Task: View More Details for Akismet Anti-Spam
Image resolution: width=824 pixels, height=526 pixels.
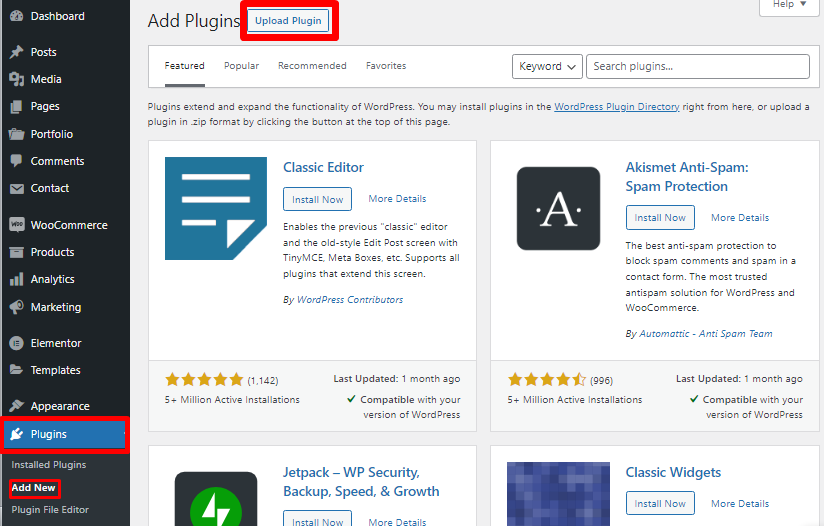Action: click(740, 218)
